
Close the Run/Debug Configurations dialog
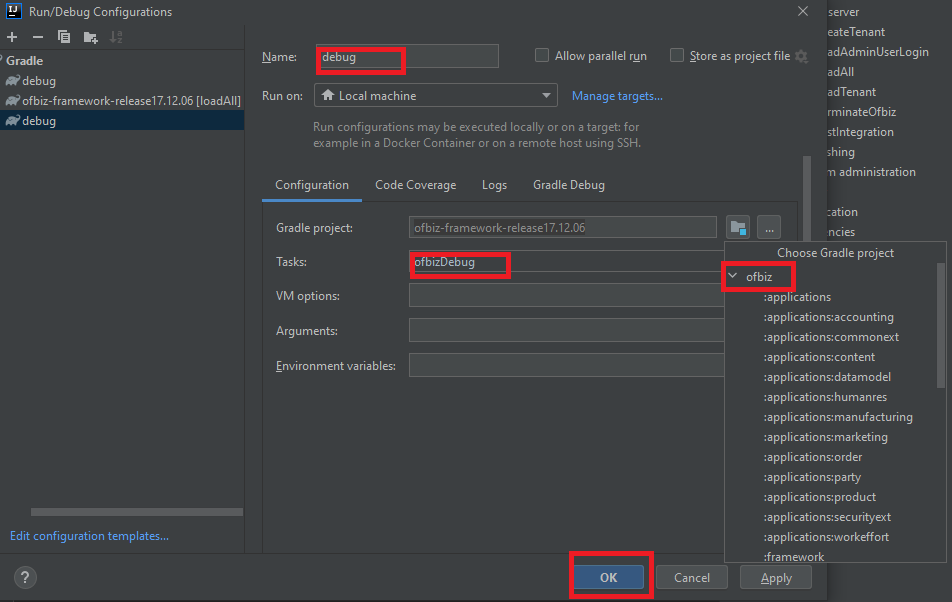click(x=803, y=12)
